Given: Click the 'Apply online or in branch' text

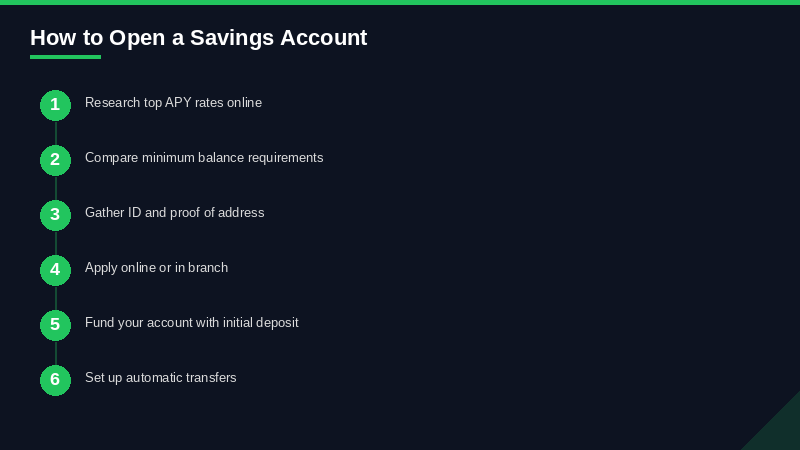Looking at the screenshot, I should coord(156,268).
